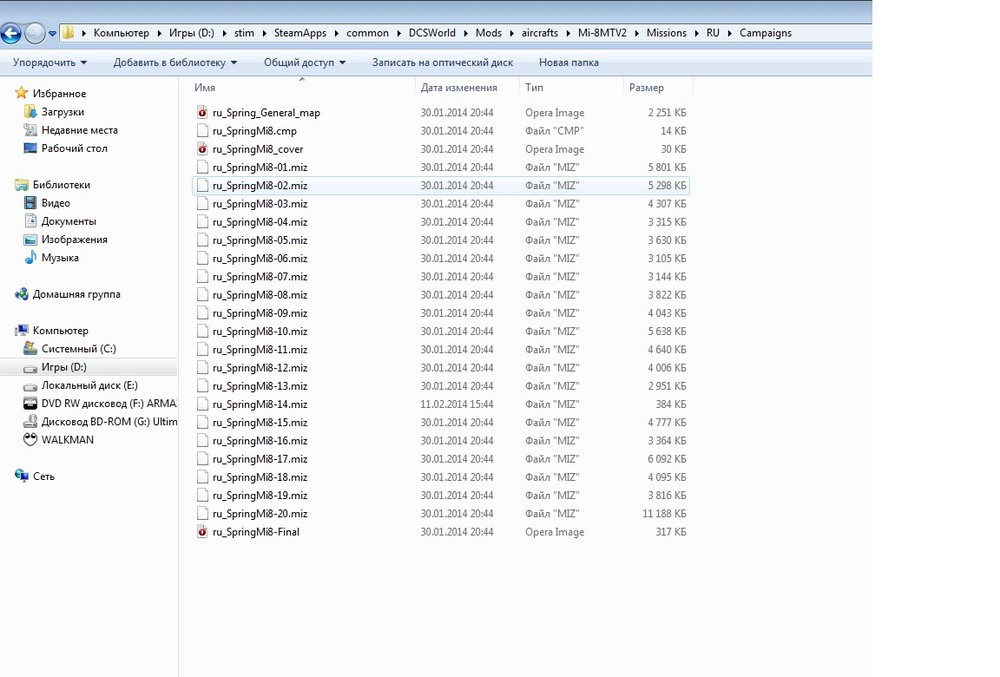The width and height of the screenshot is (1000, 677).
Task: Sort by the Дата изменения column header
Action: pyautogui.click(x=467, y=87)
